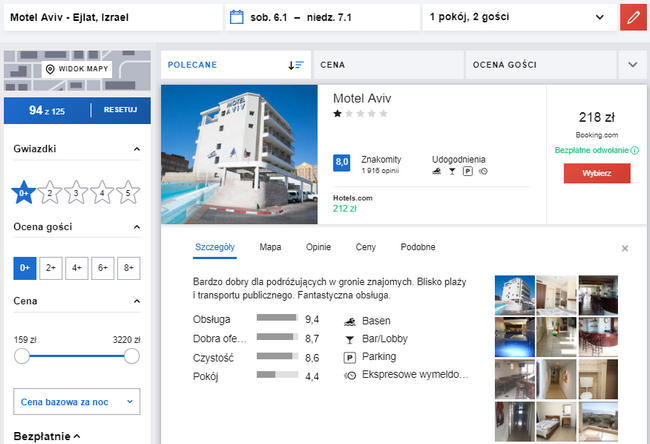The height and width of the screenshot is (444, 650).
Task: Click the Hotels.com 212 zł offer
Action: [353, 204]
